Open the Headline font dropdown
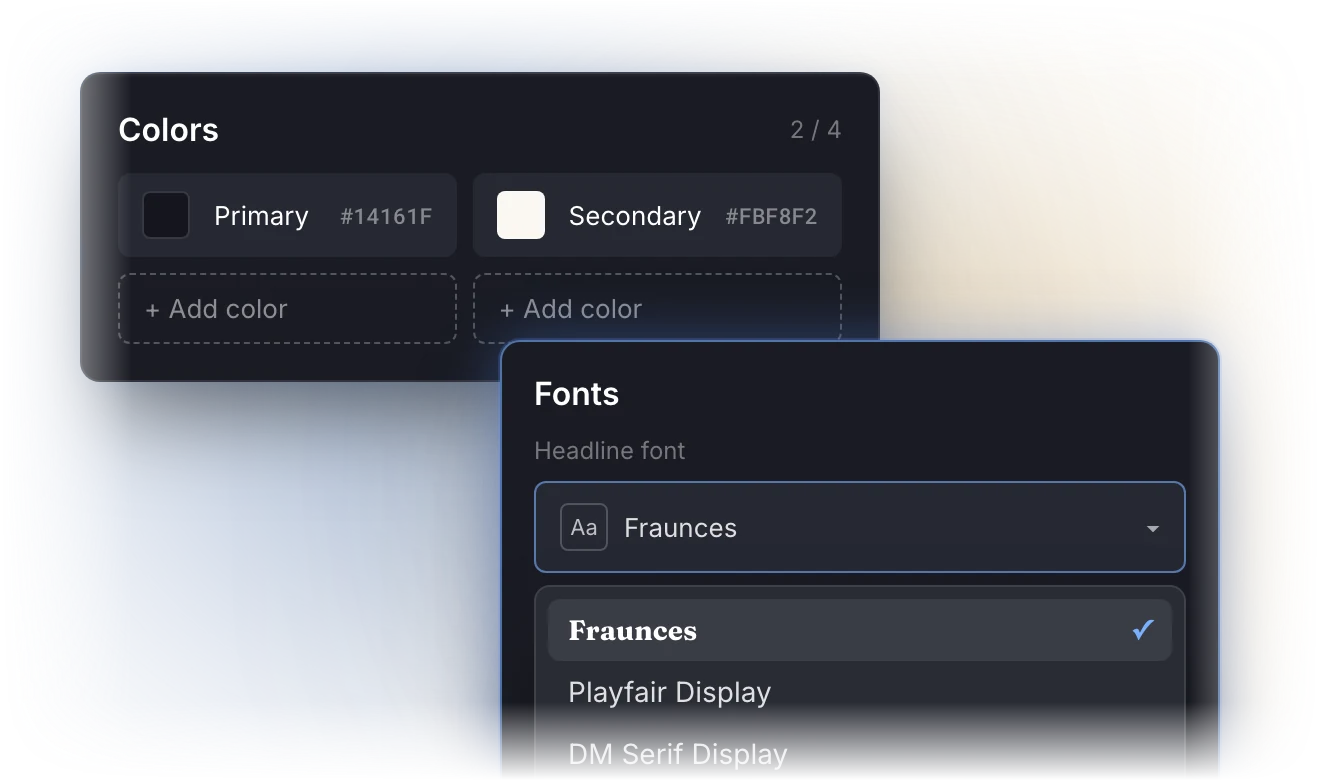Screen dimensions: 1320x780 [860, 527]
